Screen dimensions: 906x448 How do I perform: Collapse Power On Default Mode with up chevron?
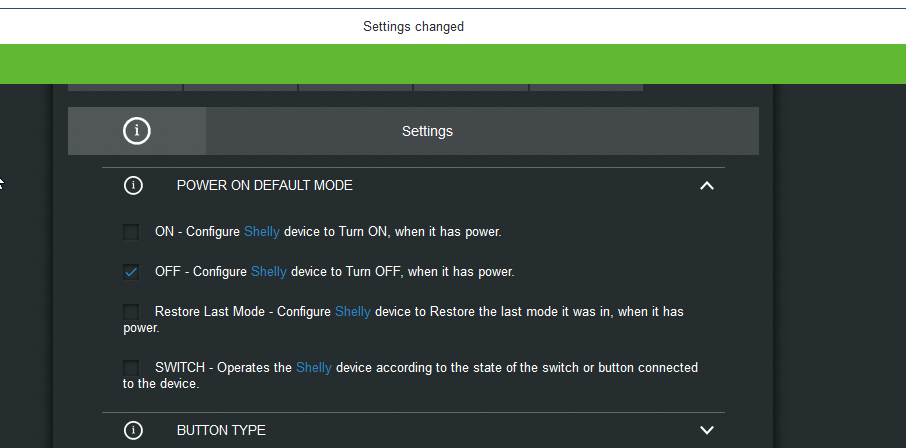707,186
